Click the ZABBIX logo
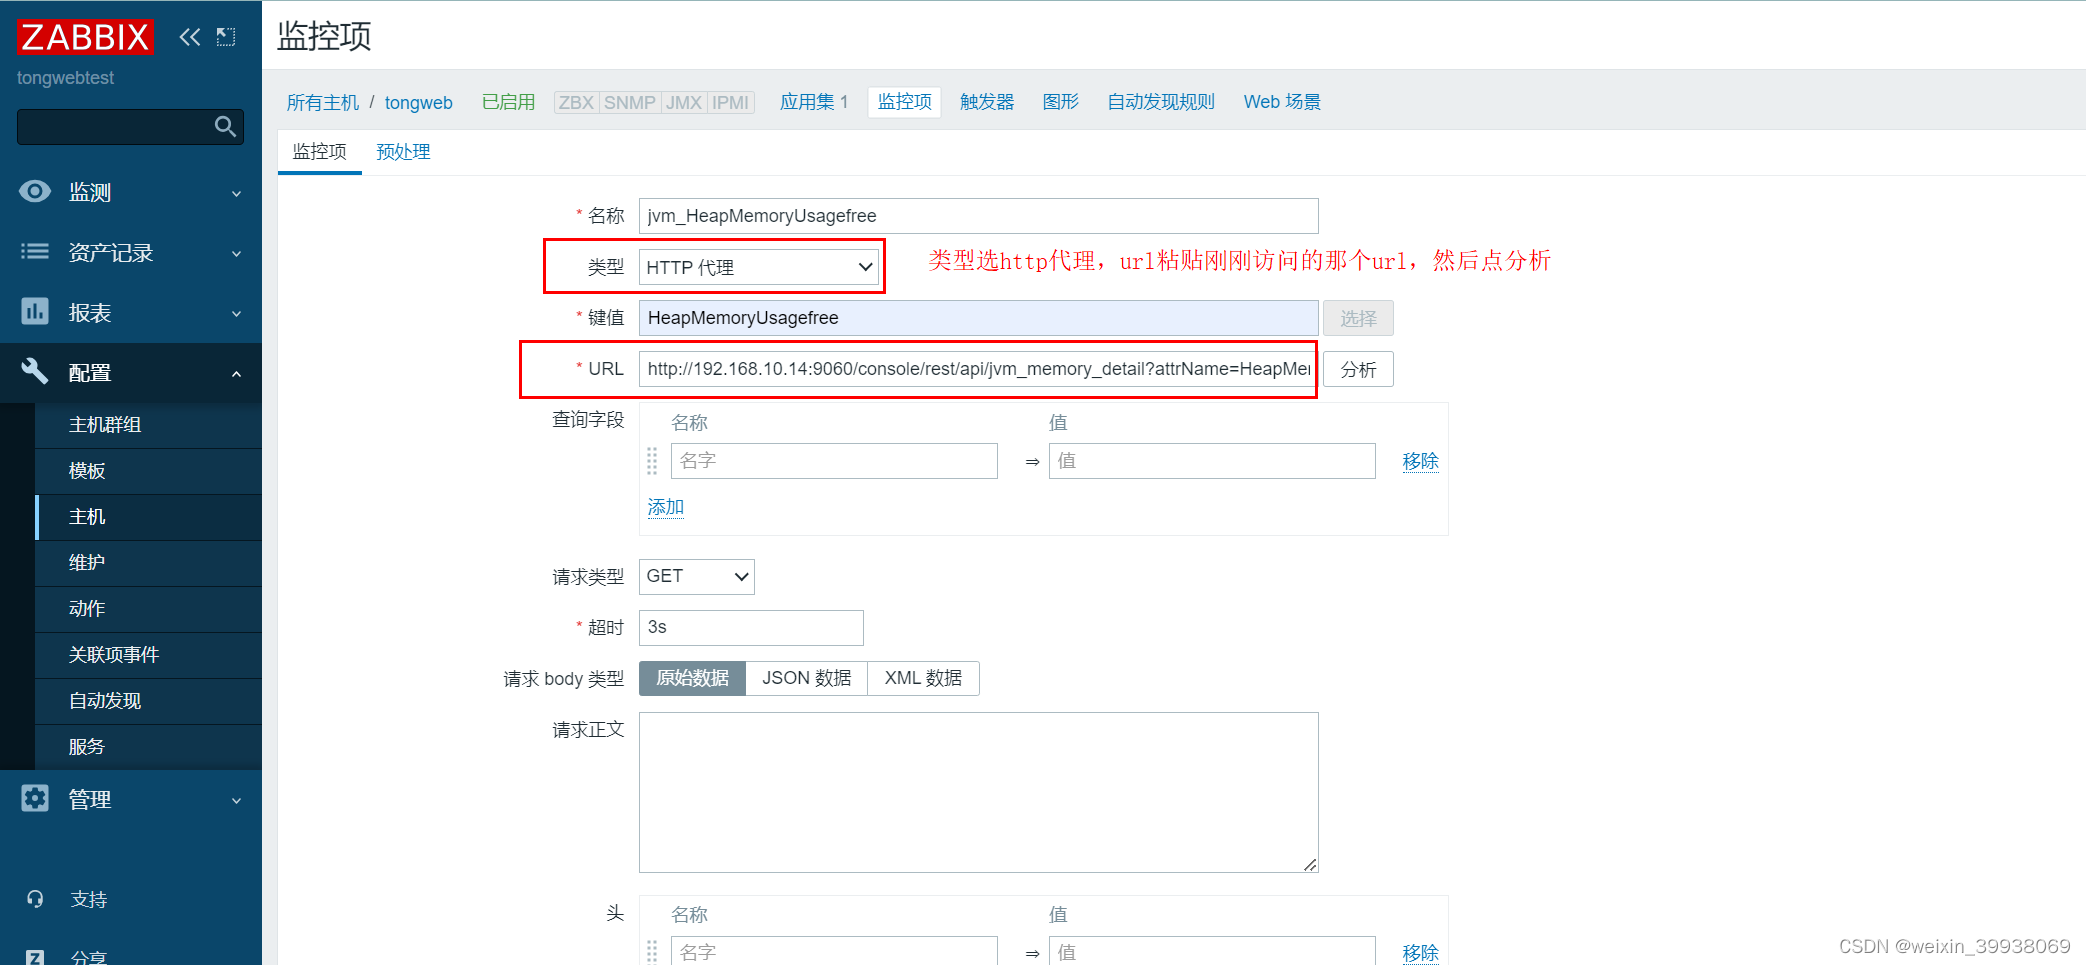 pyautogui.click(x=85, y=37)
